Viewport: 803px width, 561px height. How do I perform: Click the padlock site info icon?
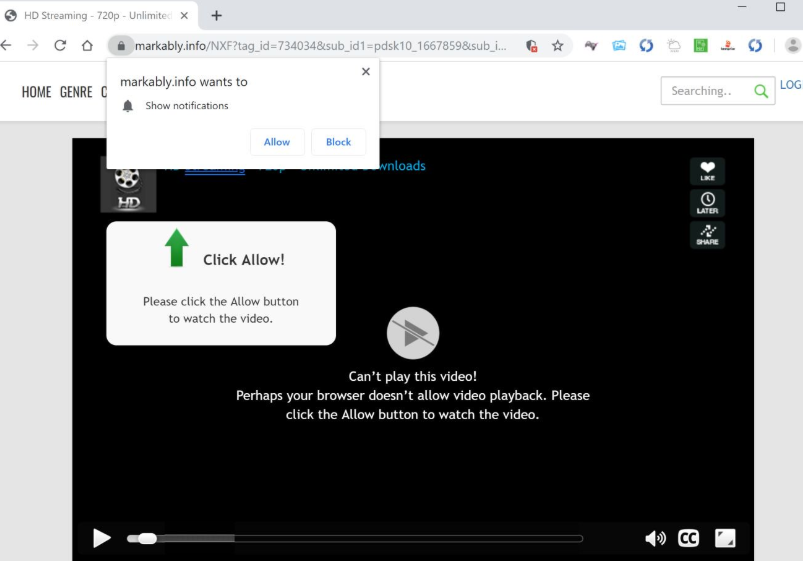click(x=121, y=46)
